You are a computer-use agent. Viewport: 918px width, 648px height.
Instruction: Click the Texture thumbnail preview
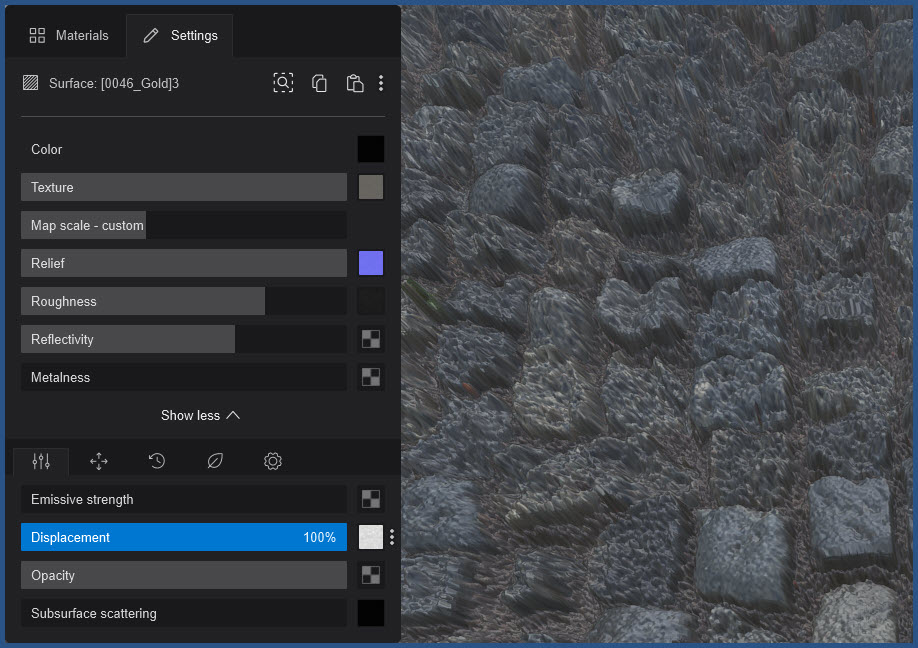tap(370, 187)
